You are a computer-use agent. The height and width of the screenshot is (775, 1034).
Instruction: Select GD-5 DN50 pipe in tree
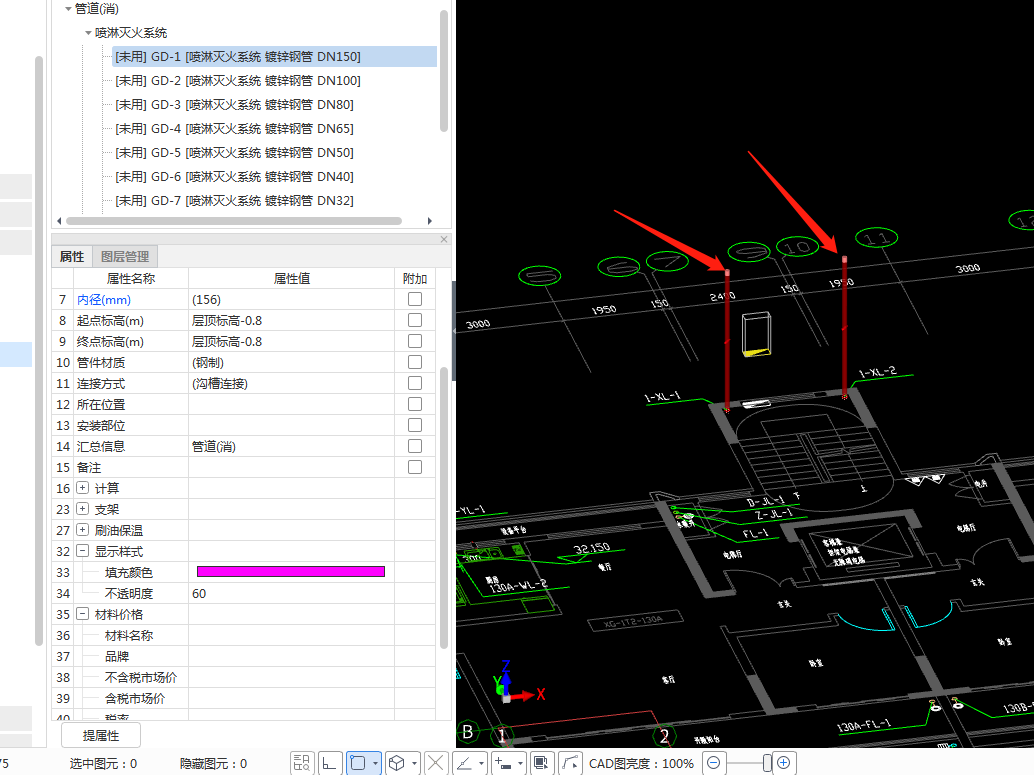point(234,153)
